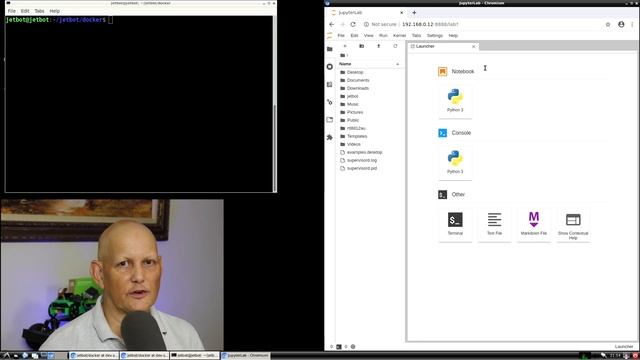Viewport: 640px width, 360px height.
Task: Open the terminal window Help menu
Action: (x=54, y=11)
